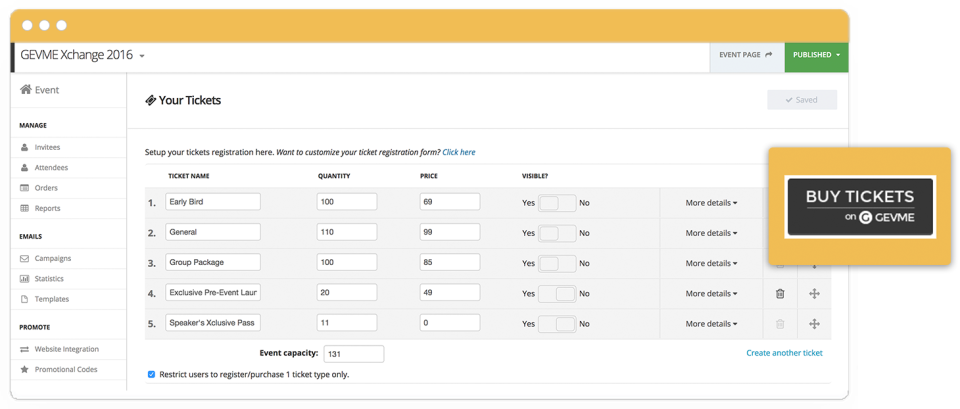Click the Saved button
The height and width of the screenshot is (409, 960).
click(802, 100)
